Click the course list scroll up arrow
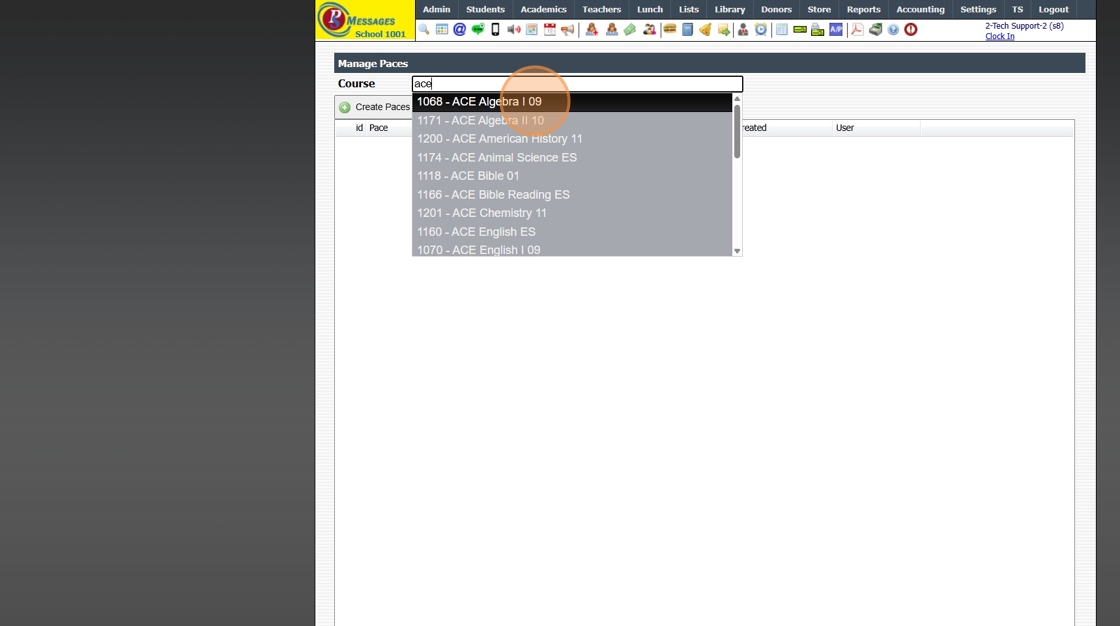The image size is (1120, 626). pos(737,99)
